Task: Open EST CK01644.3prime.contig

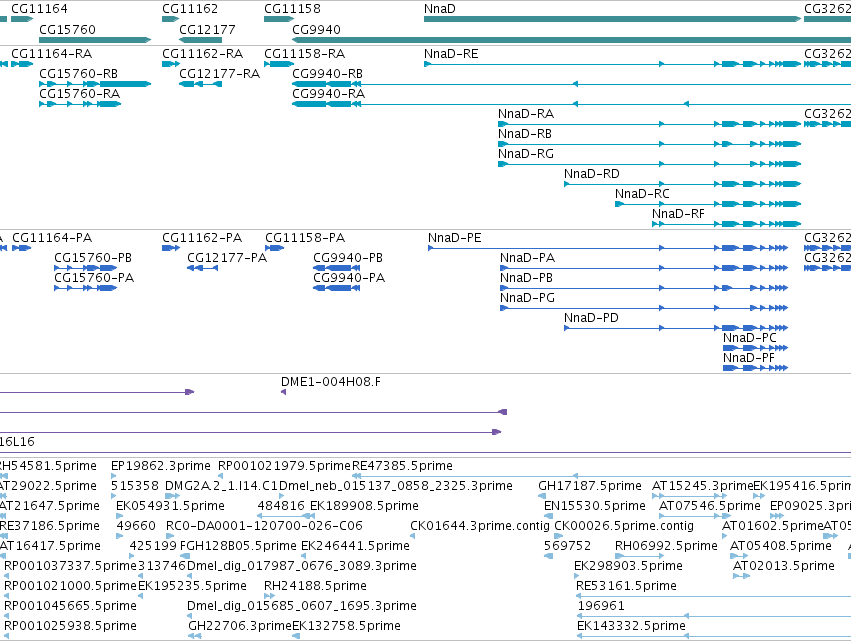Action: point(480,526)
